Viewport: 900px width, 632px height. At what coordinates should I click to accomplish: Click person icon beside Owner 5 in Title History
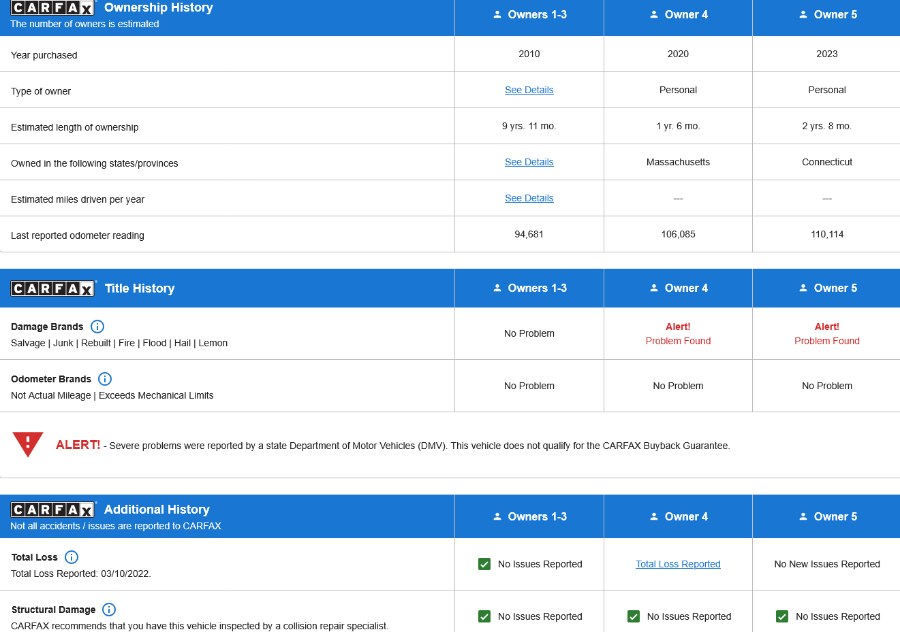point(803,288)
